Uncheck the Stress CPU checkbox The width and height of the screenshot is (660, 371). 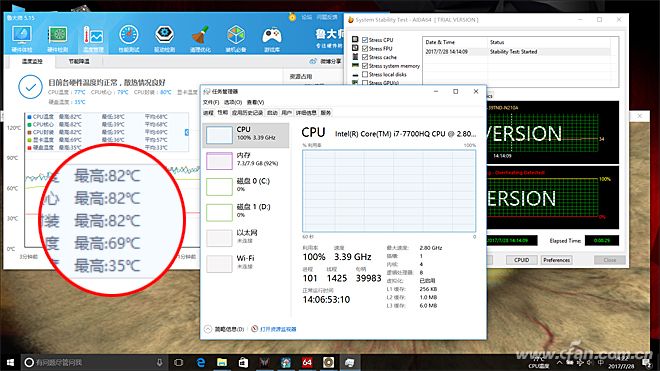[x=365, y=40]
